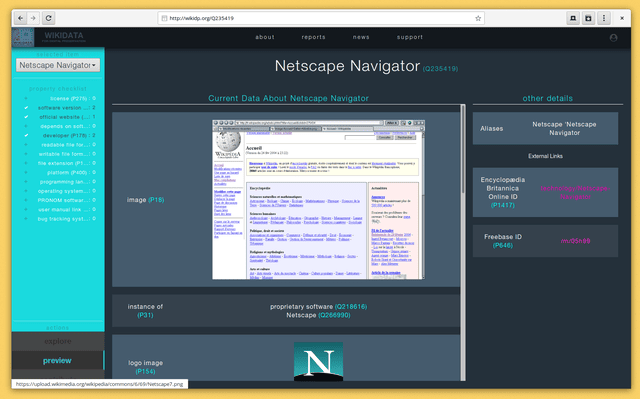
Task: Open the about menu item
Action: coord(265,37)
